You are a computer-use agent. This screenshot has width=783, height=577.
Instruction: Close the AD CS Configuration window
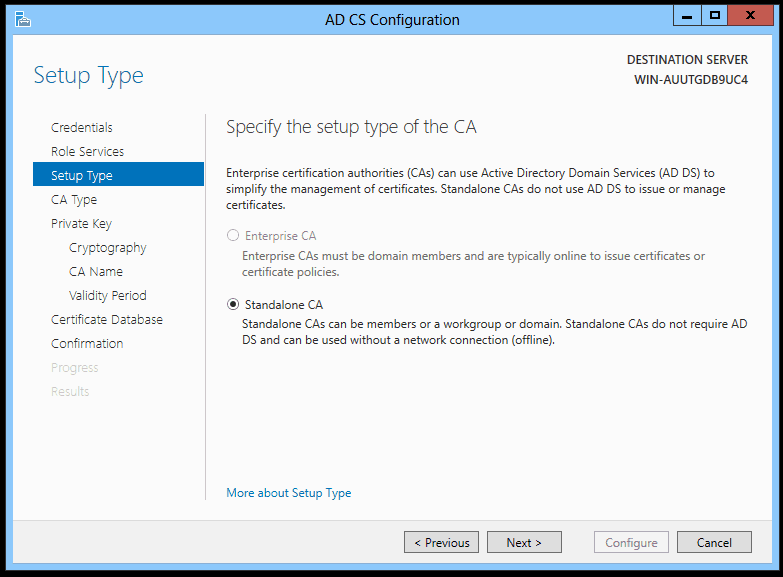750,16
